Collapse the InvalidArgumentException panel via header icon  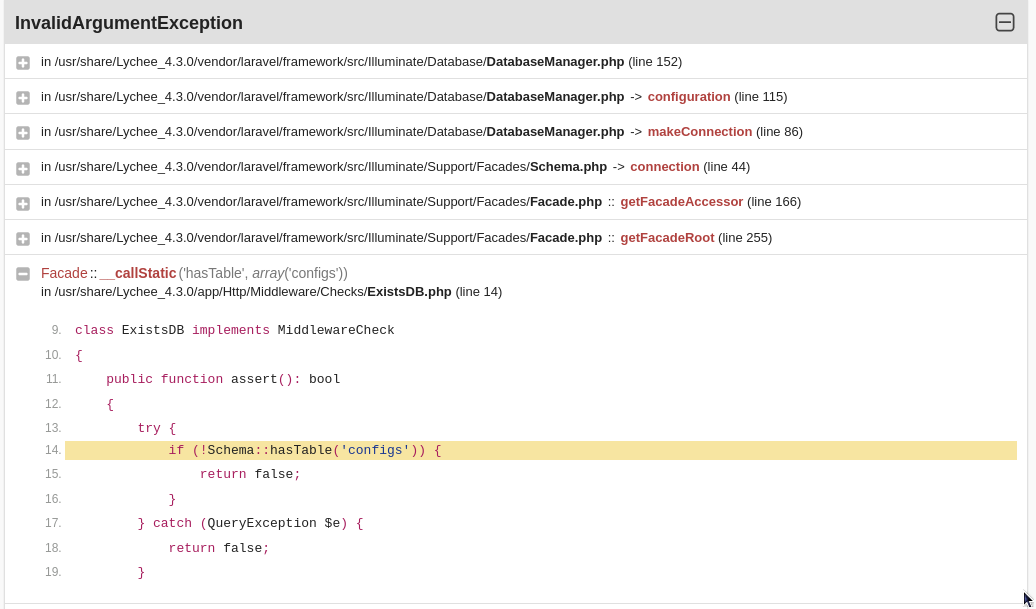[x=1005, y=22]
